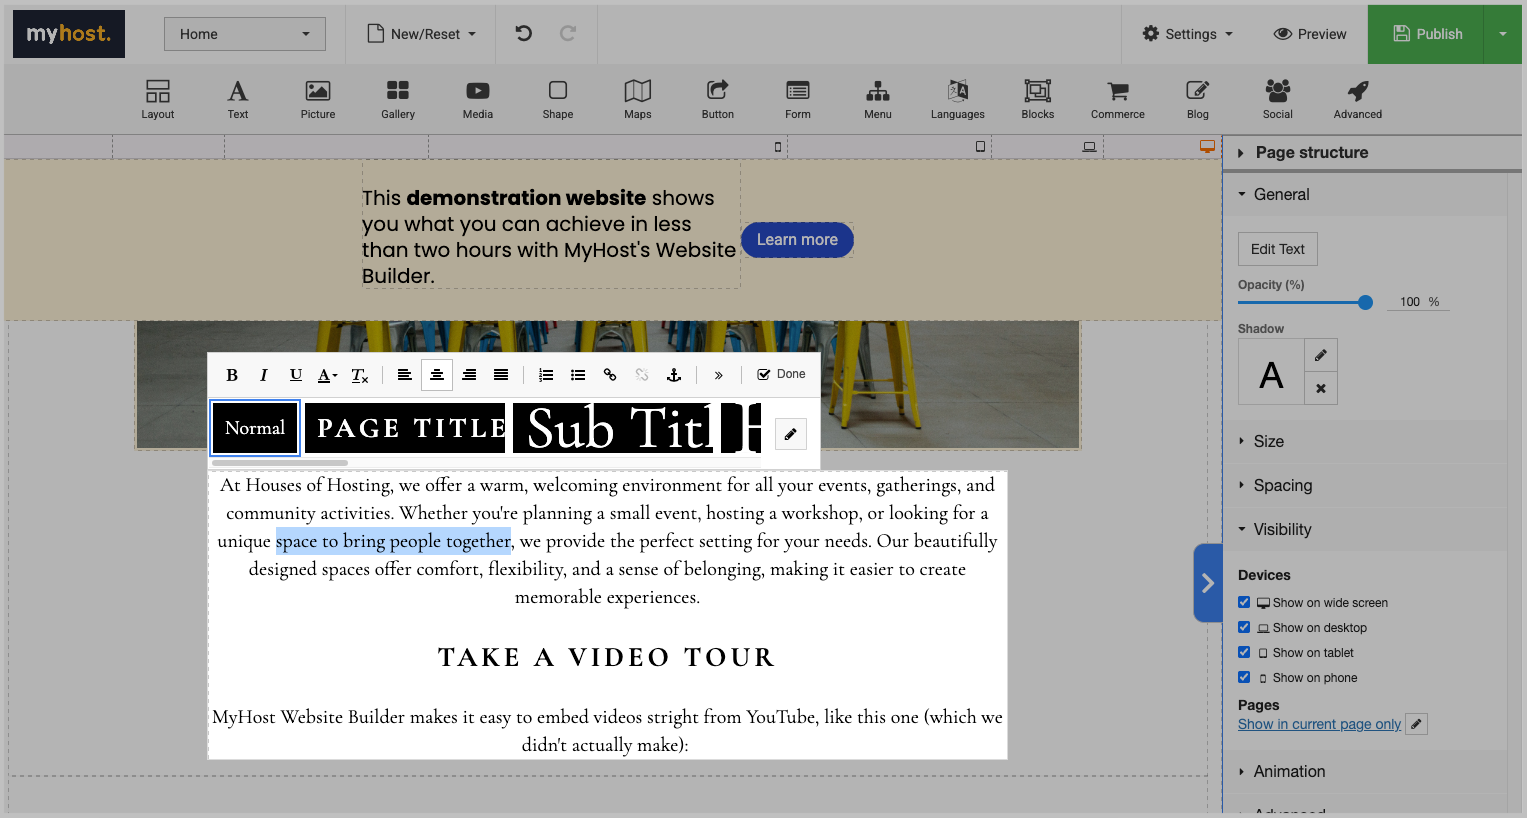Open the Commerce tool
The width and height of the screenshot is (1527, 818).
(x=1117, y=99)
